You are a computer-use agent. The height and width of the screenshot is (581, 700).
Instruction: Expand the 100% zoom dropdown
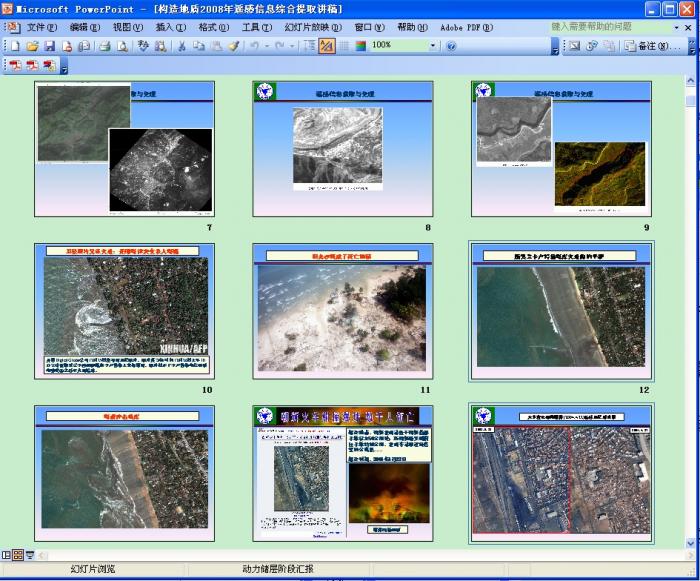point(433,46)
